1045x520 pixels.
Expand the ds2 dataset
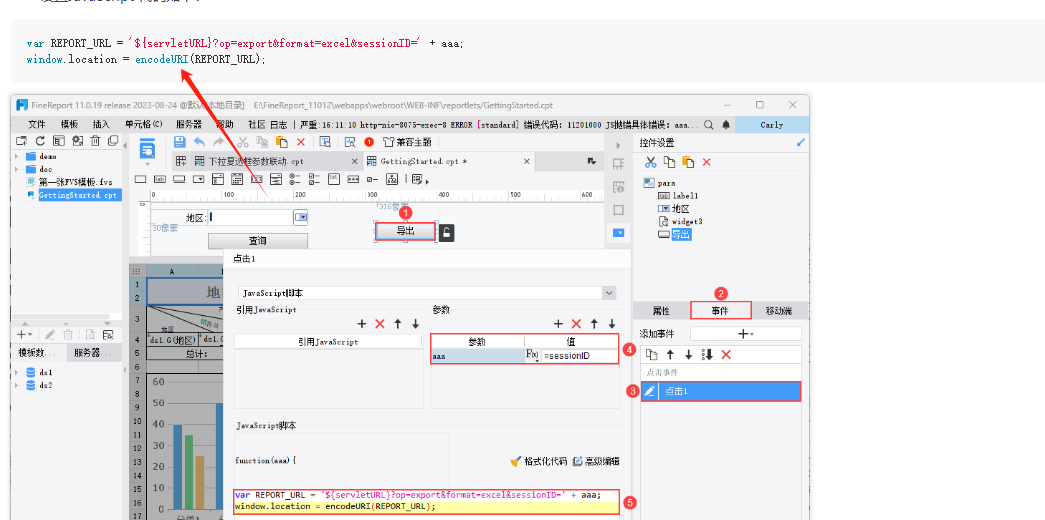17,385
